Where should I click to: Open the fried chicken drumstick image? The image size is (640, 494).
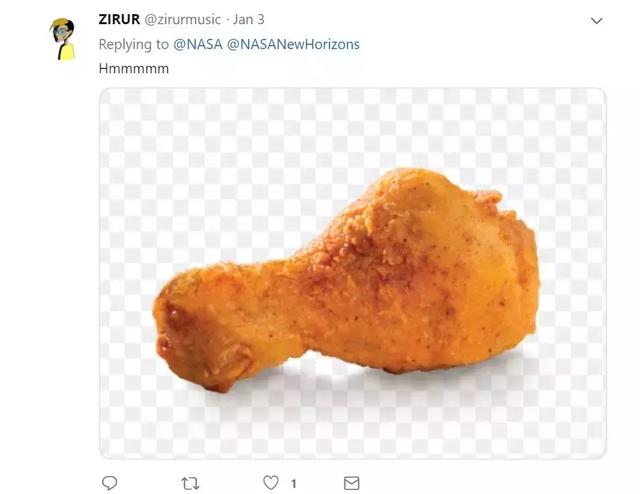point(352,272)
